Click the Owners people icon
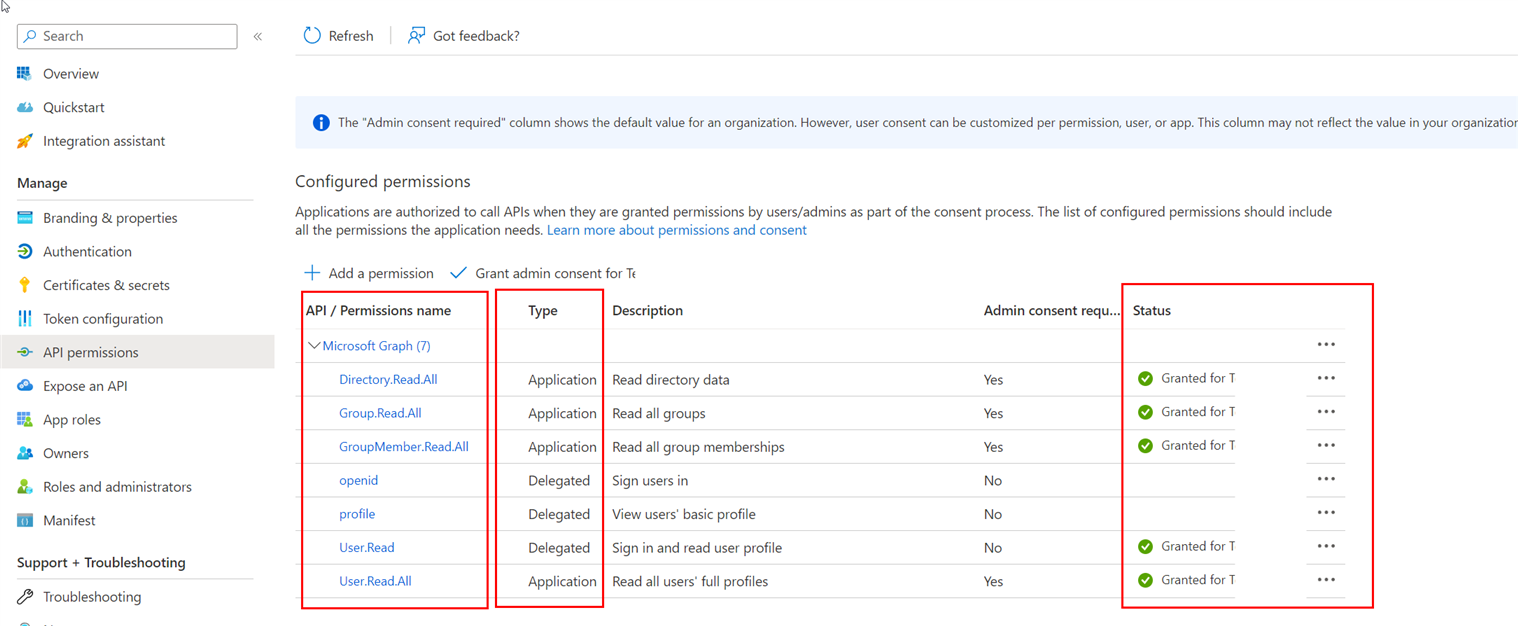 click(25, 453)
